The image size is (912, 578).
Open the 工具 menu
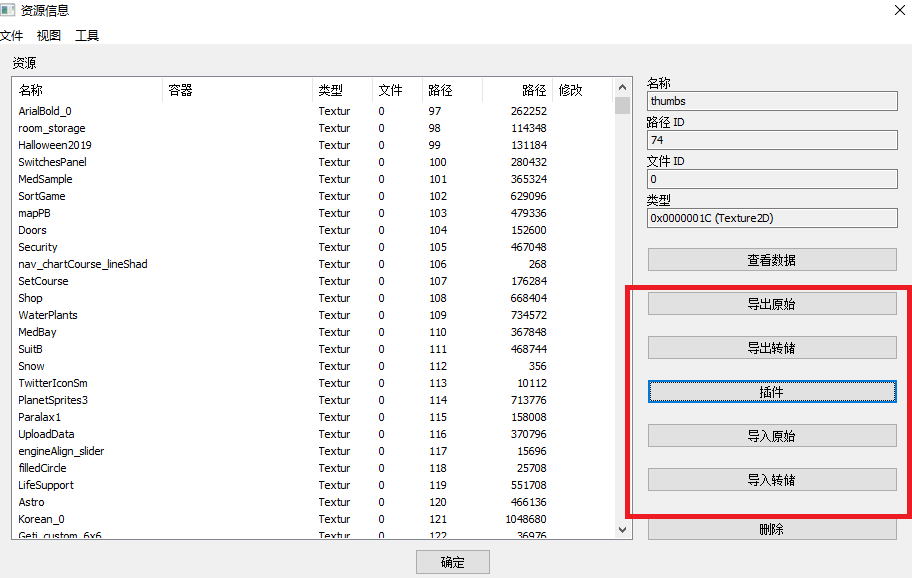click(87, 35)
